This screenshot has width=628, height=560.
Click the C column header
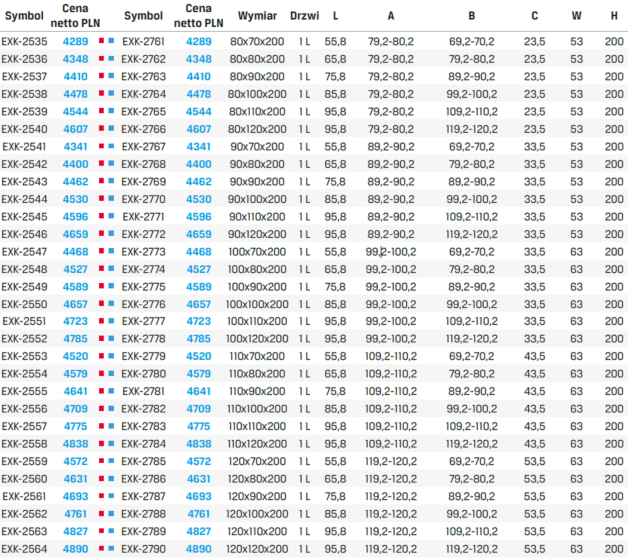[535, 16]
